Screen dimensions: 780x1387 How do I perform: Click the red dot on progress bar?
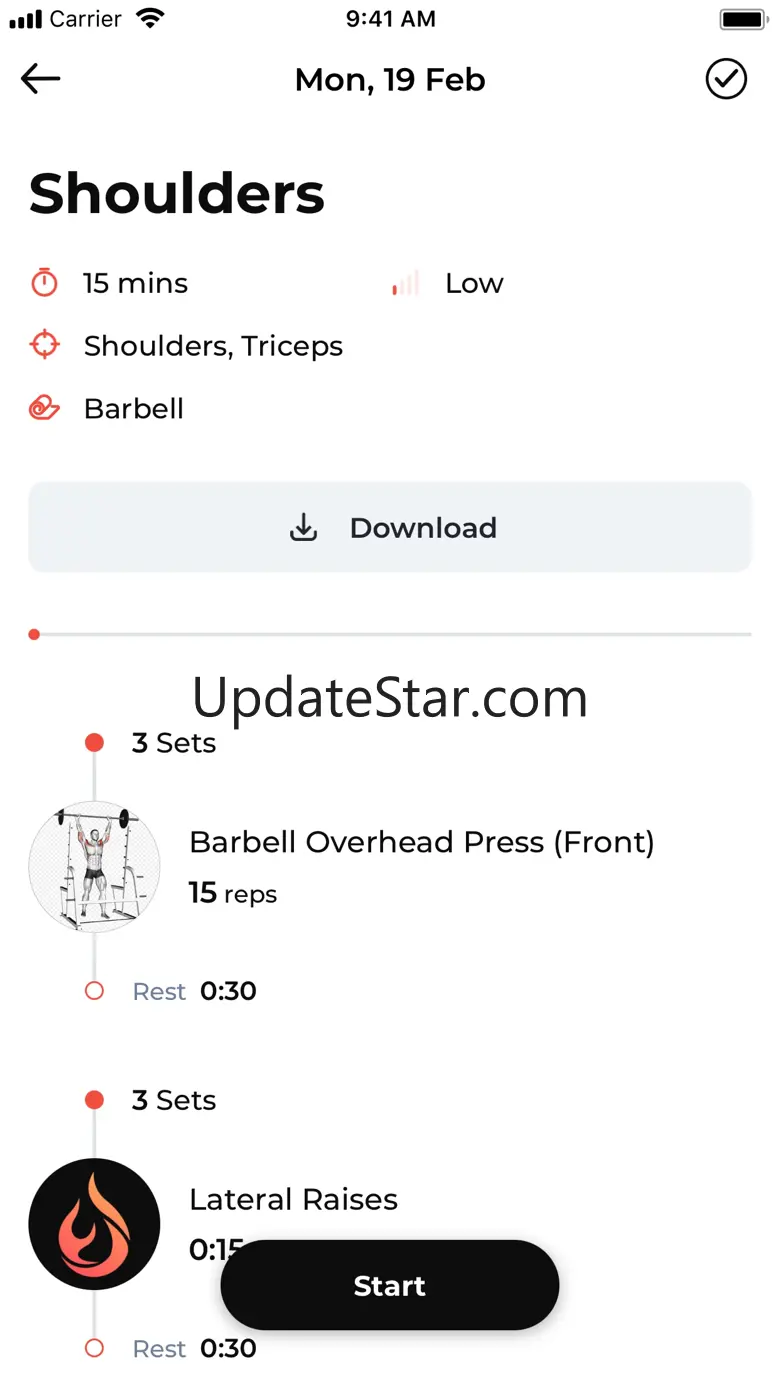pos(34,634)
